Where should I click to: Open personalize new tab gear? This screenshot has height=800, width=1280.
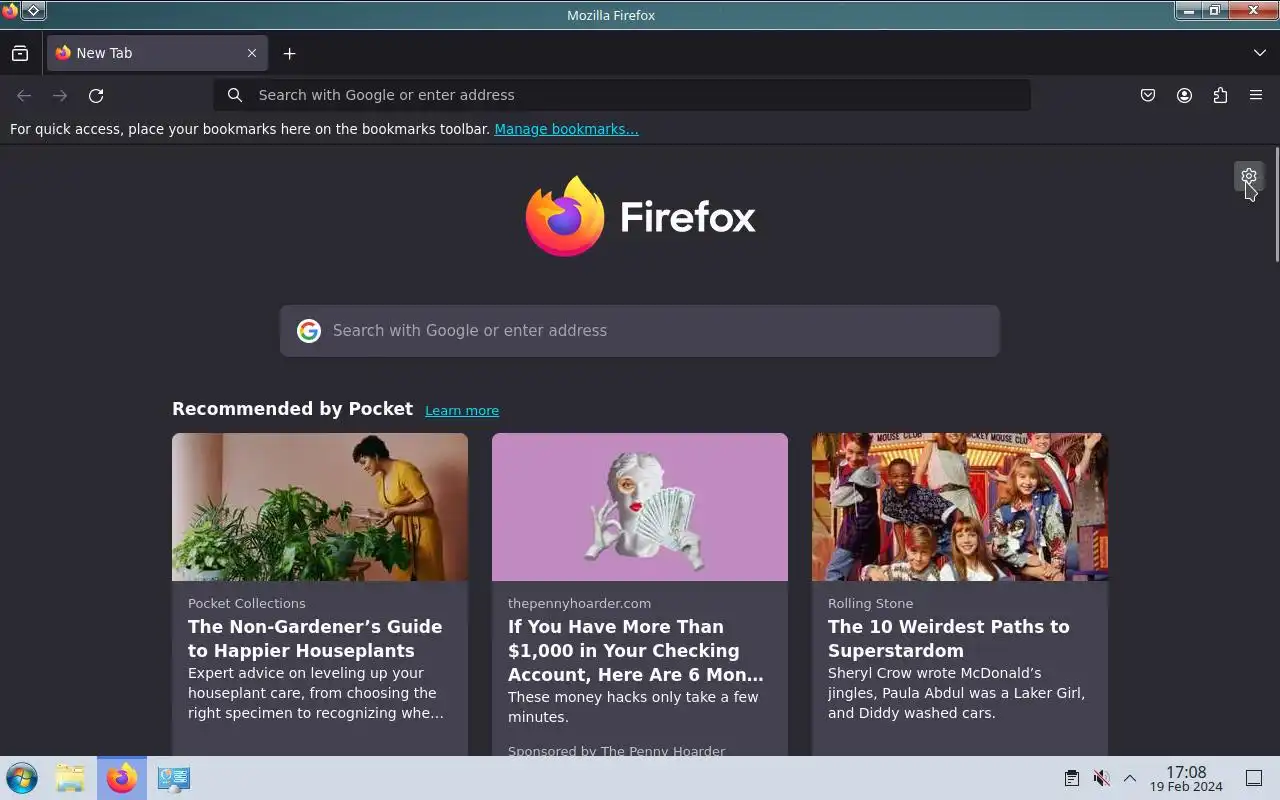[x=1249, y=176]
